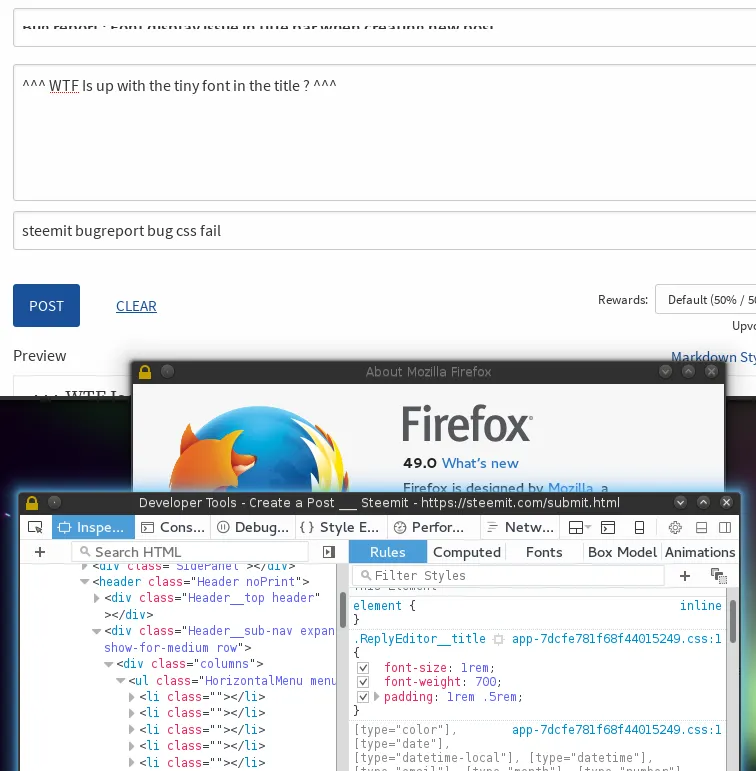Add a new style rule with plus icon
This screenshot has height=771, width=756.
pyautogui.click(x=685, y=575)
